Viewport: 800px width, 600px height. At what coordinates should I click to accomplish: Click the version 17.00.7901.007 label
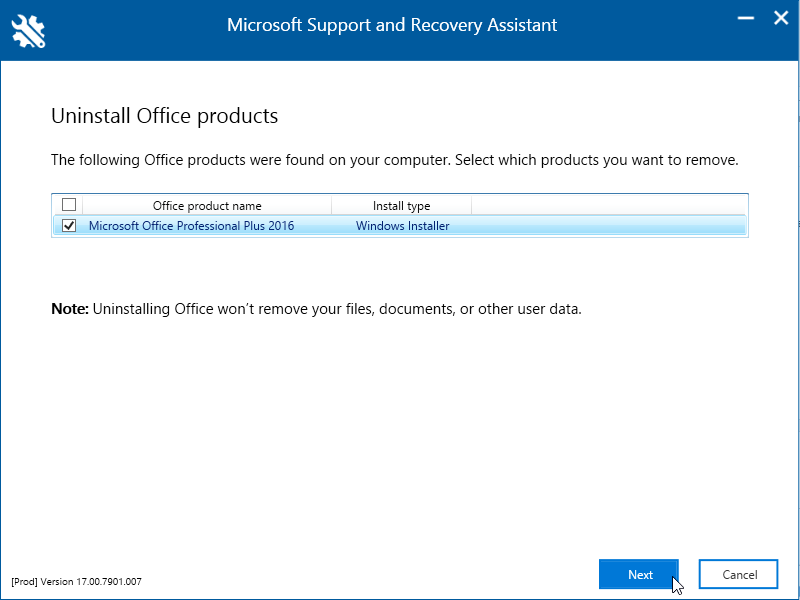pos(76,582)
